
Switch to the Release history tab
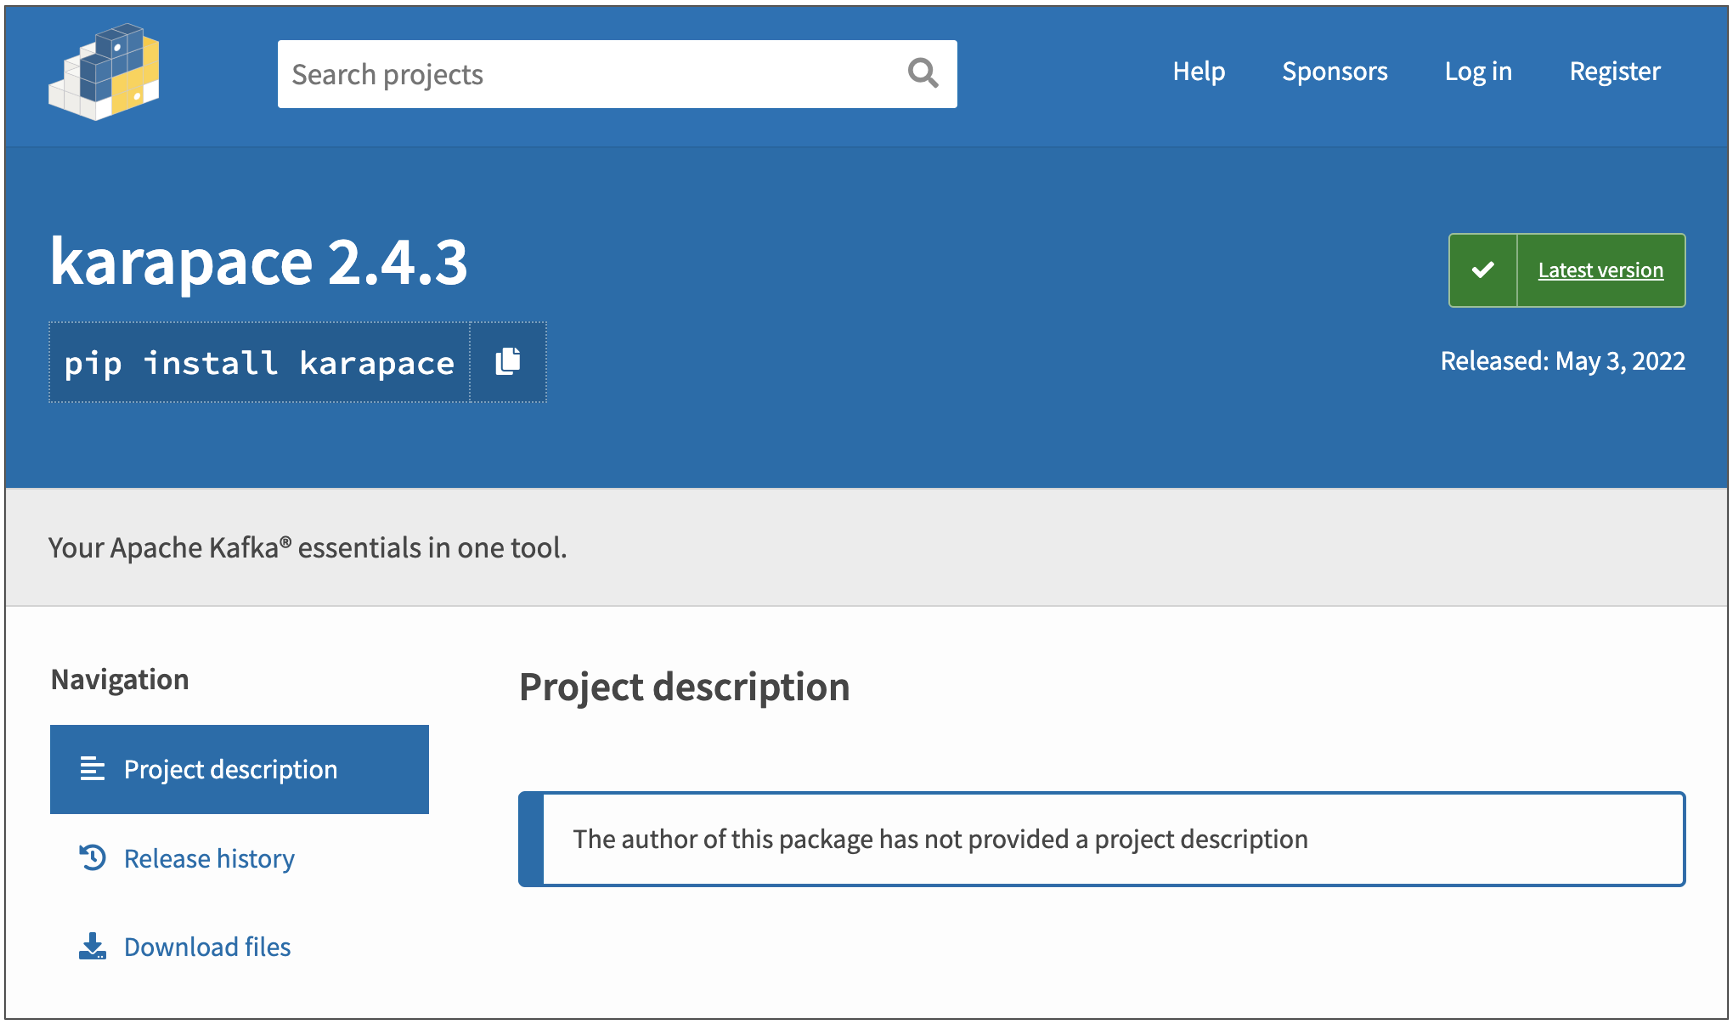(x=209, y=859)
